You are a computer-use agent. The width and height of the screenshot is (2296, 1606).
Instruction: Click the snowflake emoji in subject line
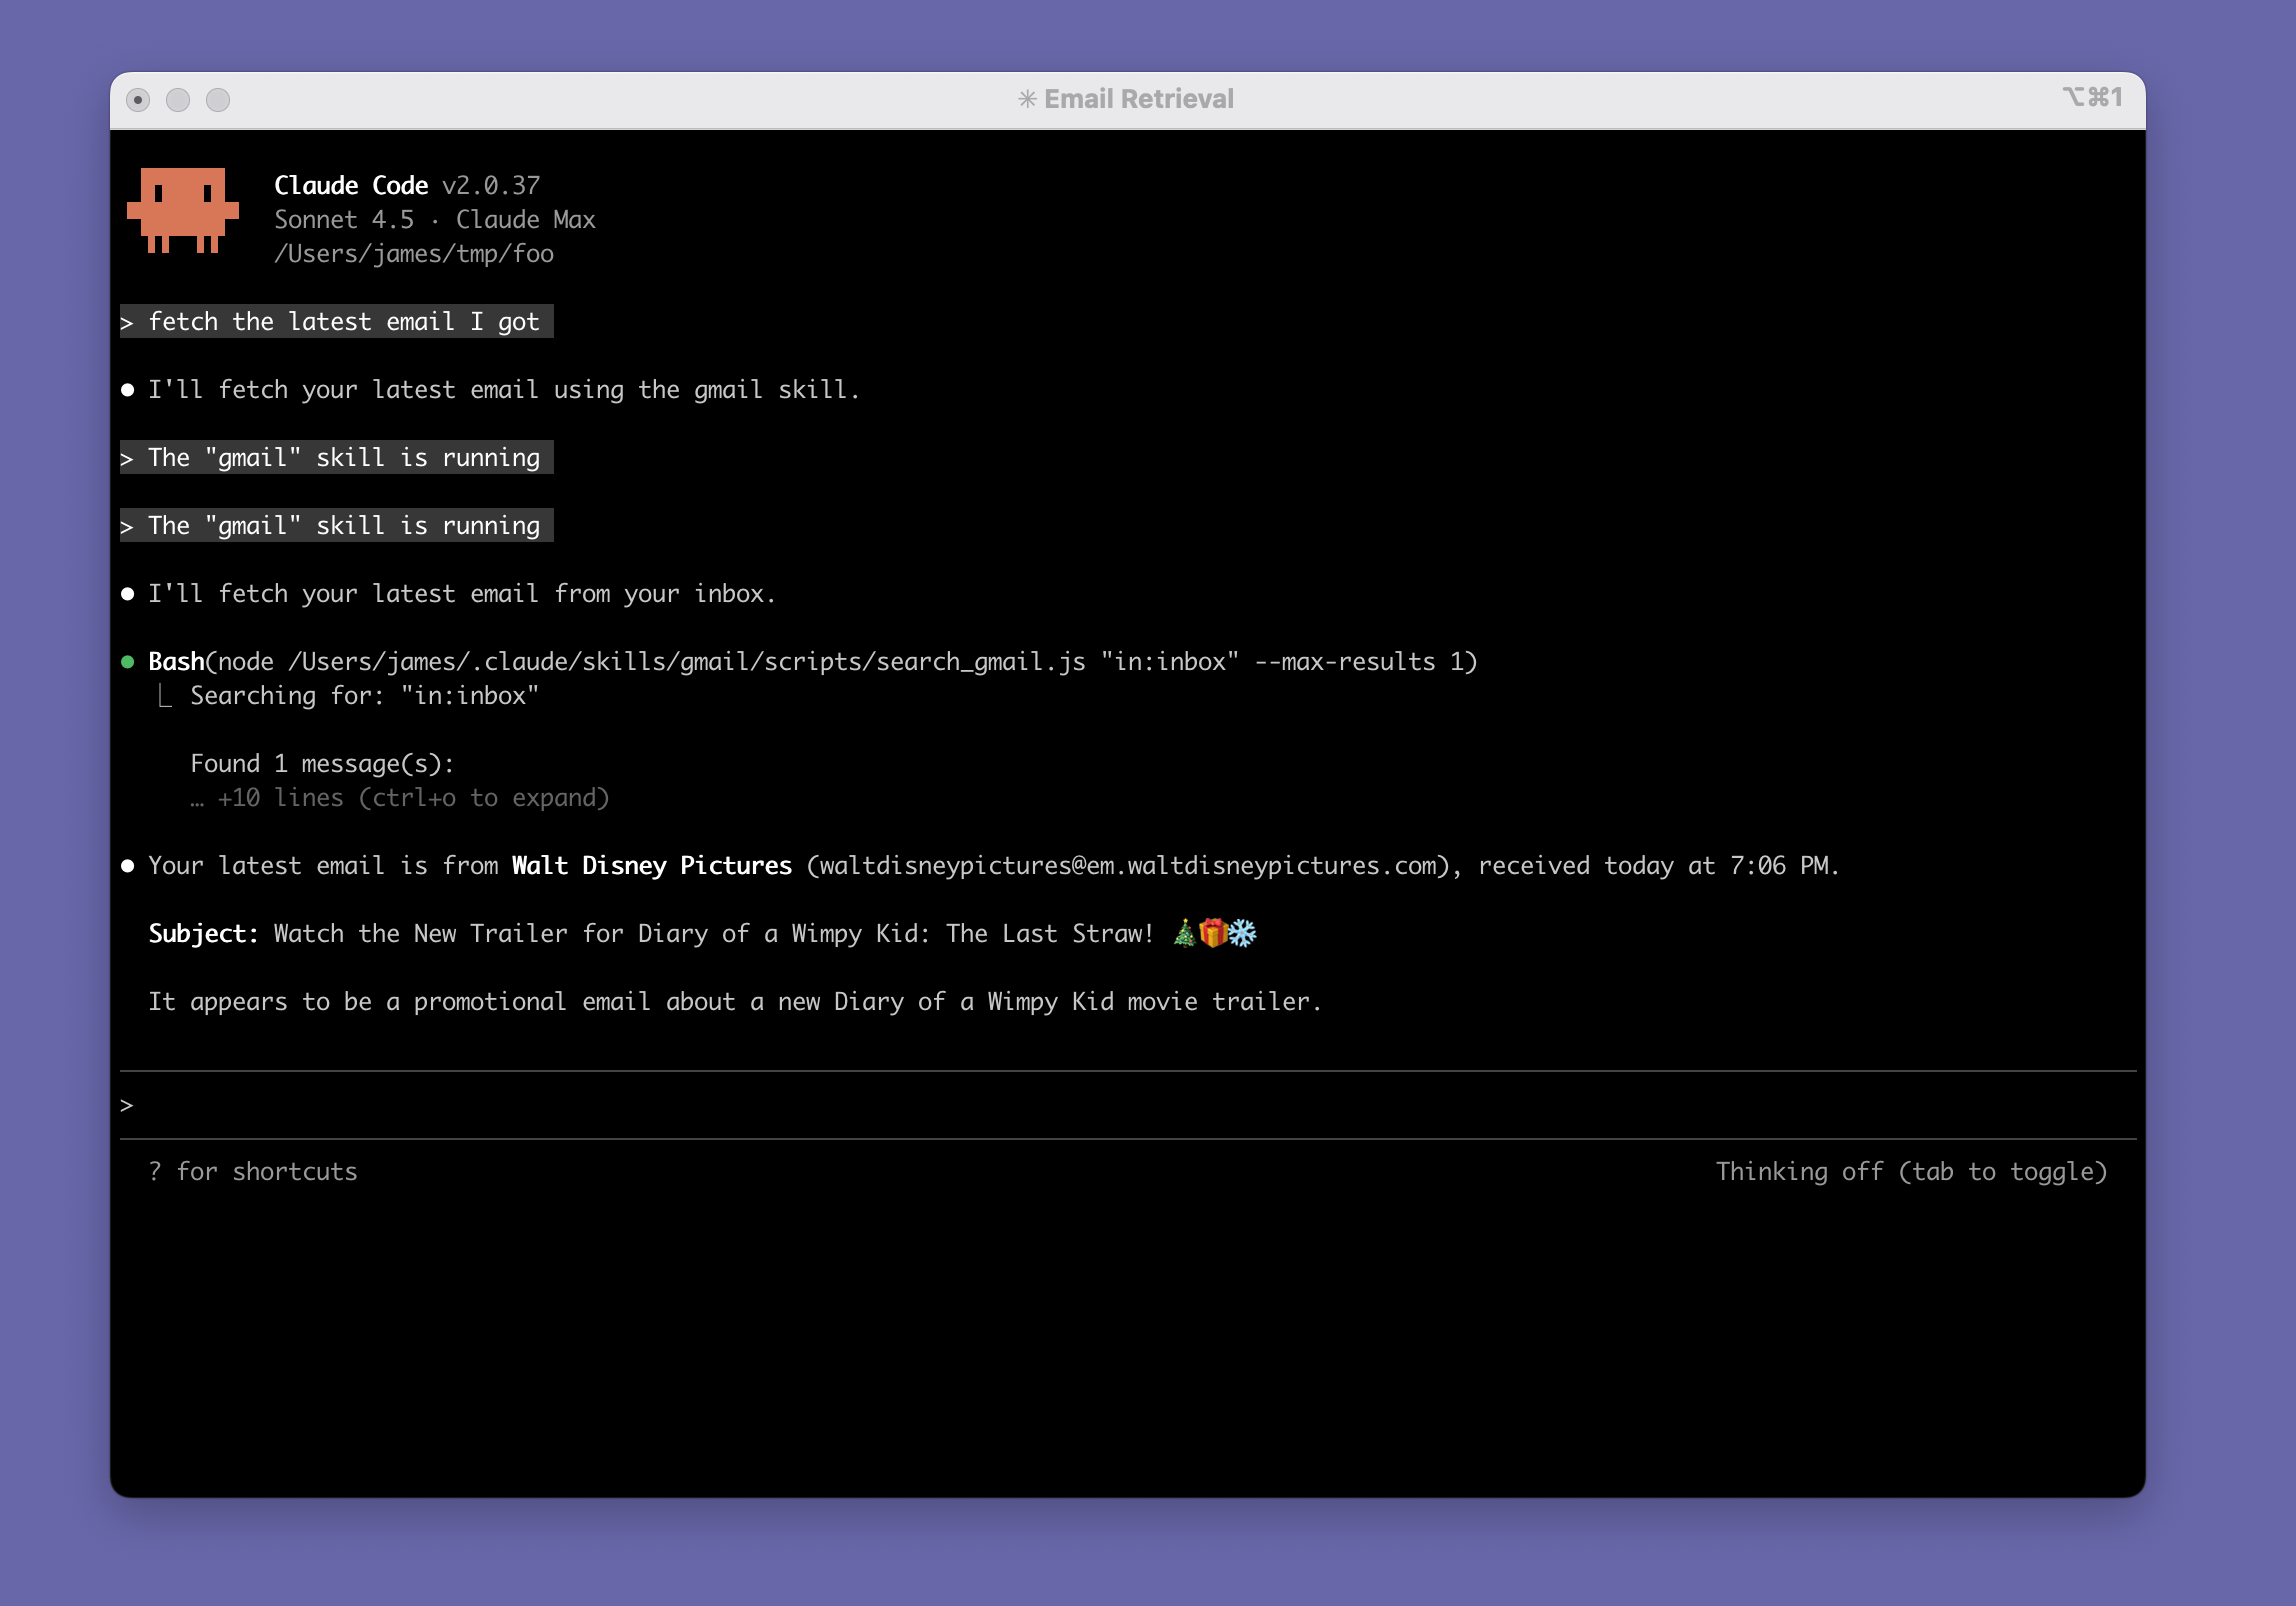click(1242, 933)
